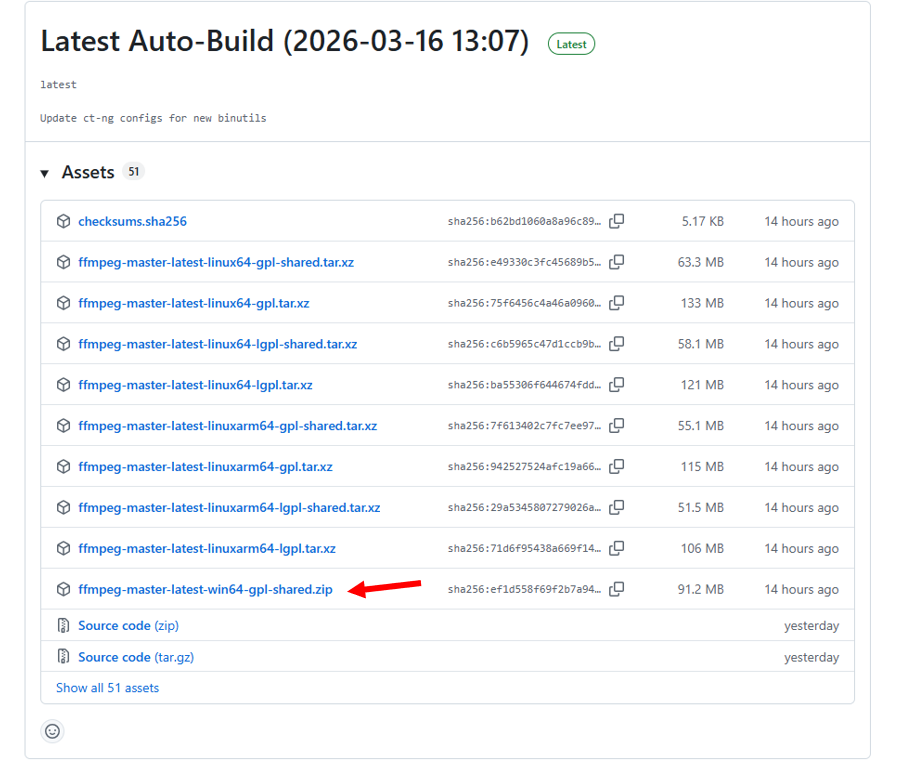Copy hash of linuxarm64-gpl-shared.tar.xz asset
Image resolution: width=916 pixels, height=766 pixels.
(616, 426)
